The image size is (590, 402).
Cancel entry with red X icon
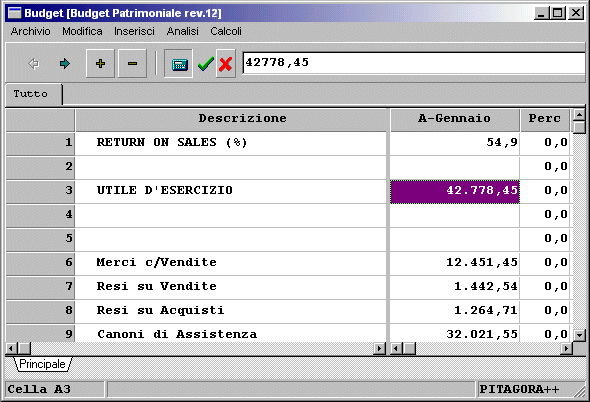click(x=225, y=64)
